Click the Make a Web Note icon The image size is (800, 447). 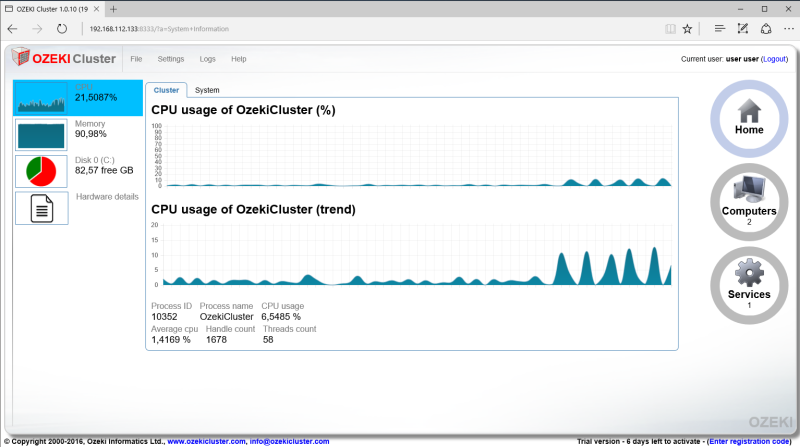tap(743, 29)
